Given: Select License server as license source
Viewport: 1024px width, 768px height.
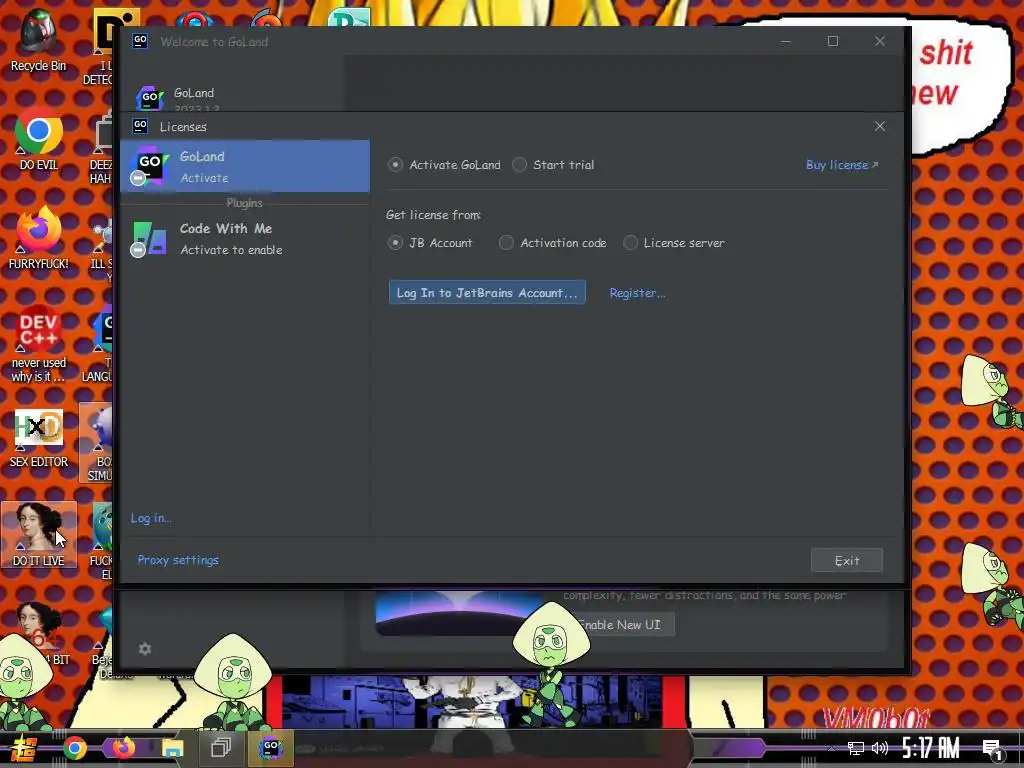Looking at the screenshot, I should 675,243.
